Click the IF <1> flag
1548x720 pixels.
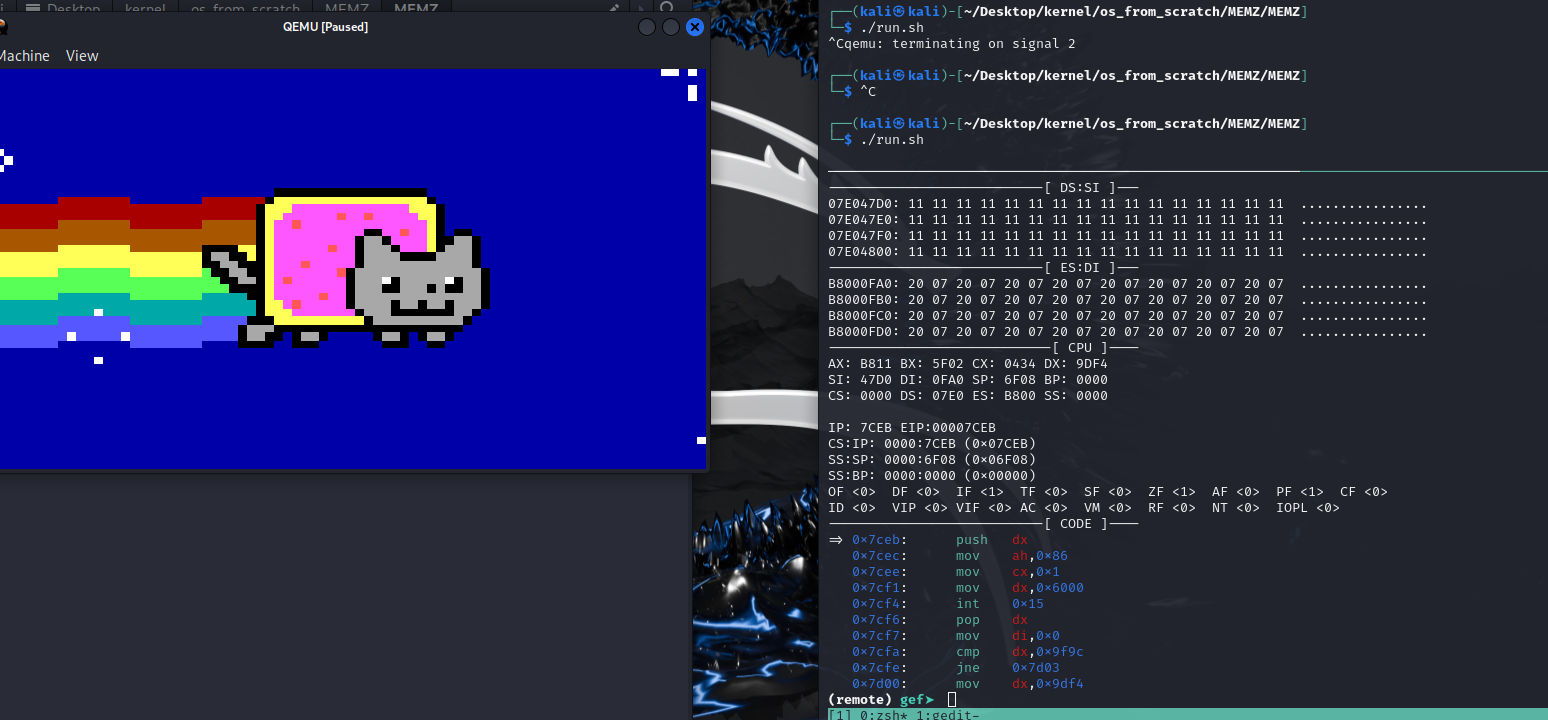point(980,492)
